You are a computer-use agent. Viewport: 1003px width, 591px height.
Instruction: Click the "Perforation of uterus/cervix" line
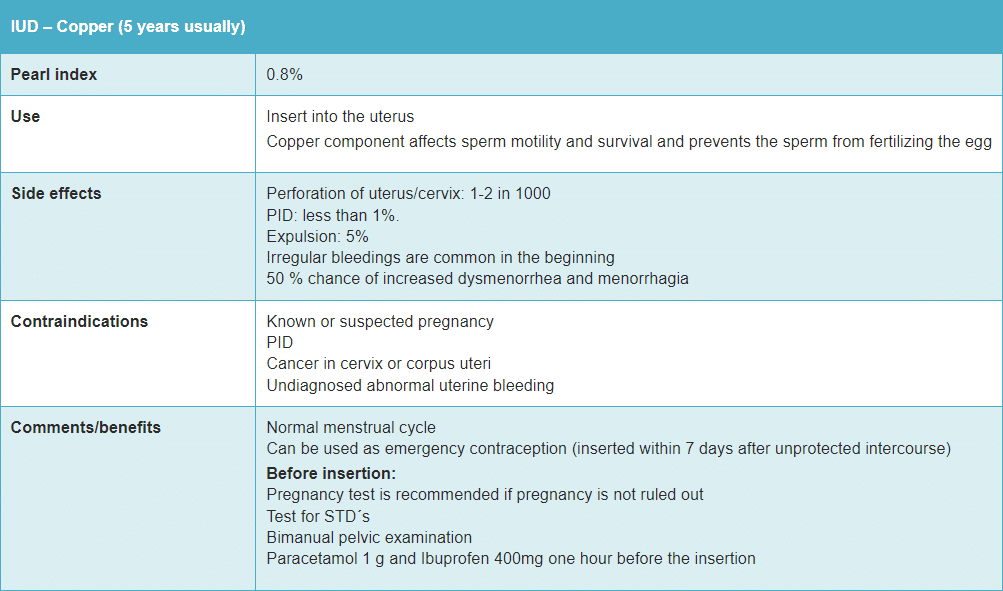(408, 194)
